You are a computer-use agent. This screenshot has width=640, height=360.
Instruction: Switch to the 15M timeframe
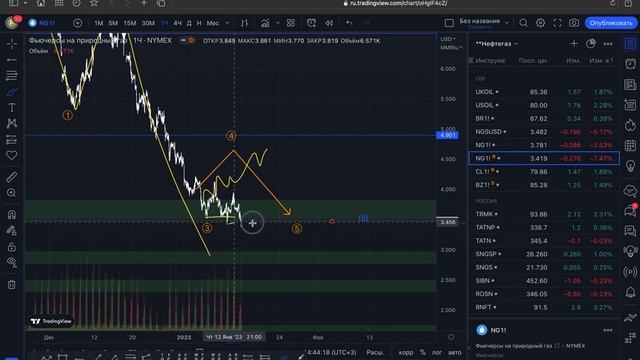click(130, 23)
